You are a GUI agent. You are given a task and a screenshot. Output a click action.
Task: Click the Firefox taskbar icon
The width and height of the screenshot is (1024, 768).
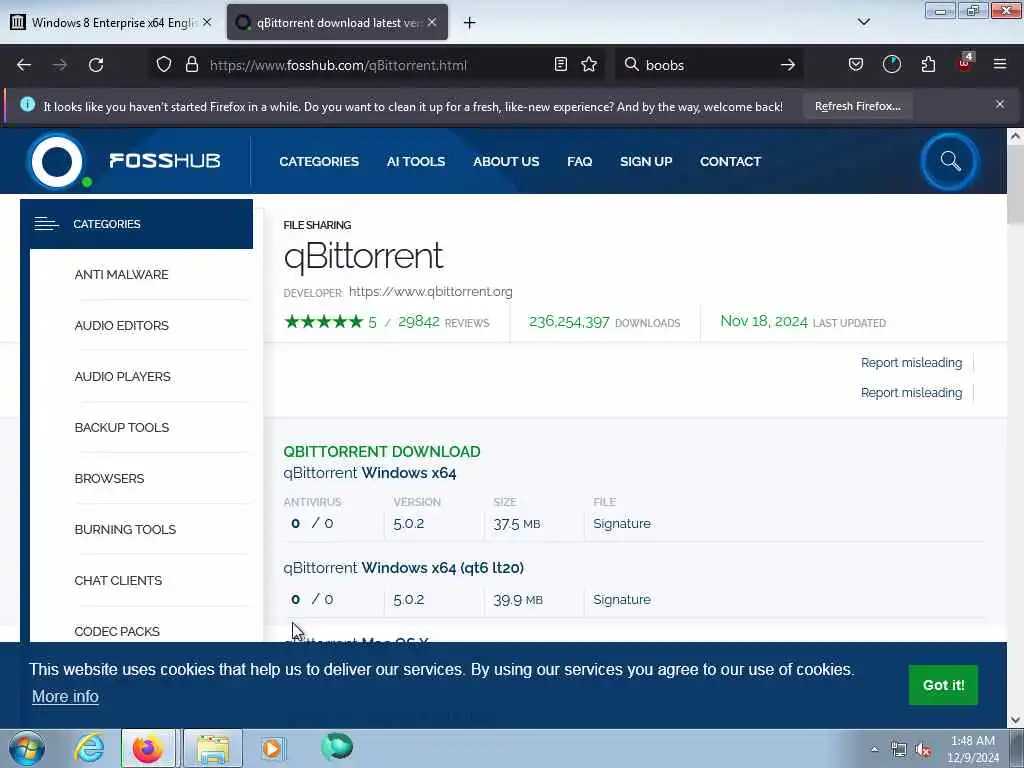click(148, 748)
